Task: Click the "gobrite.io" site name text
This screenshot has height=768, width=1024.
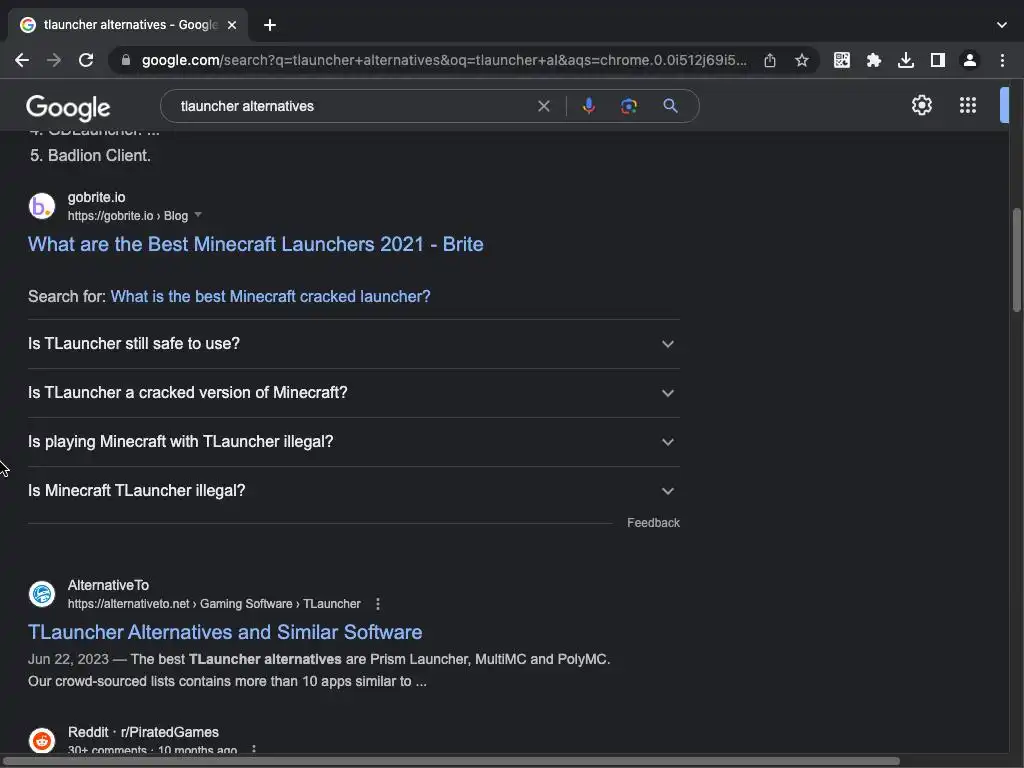Action: click(97, 197)
